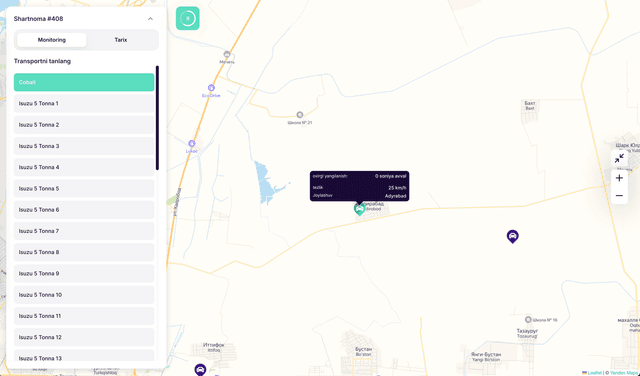The image size is (640, 376).
Task: Select Isuzu 5 Tonna 12
Action: (84, 337)
